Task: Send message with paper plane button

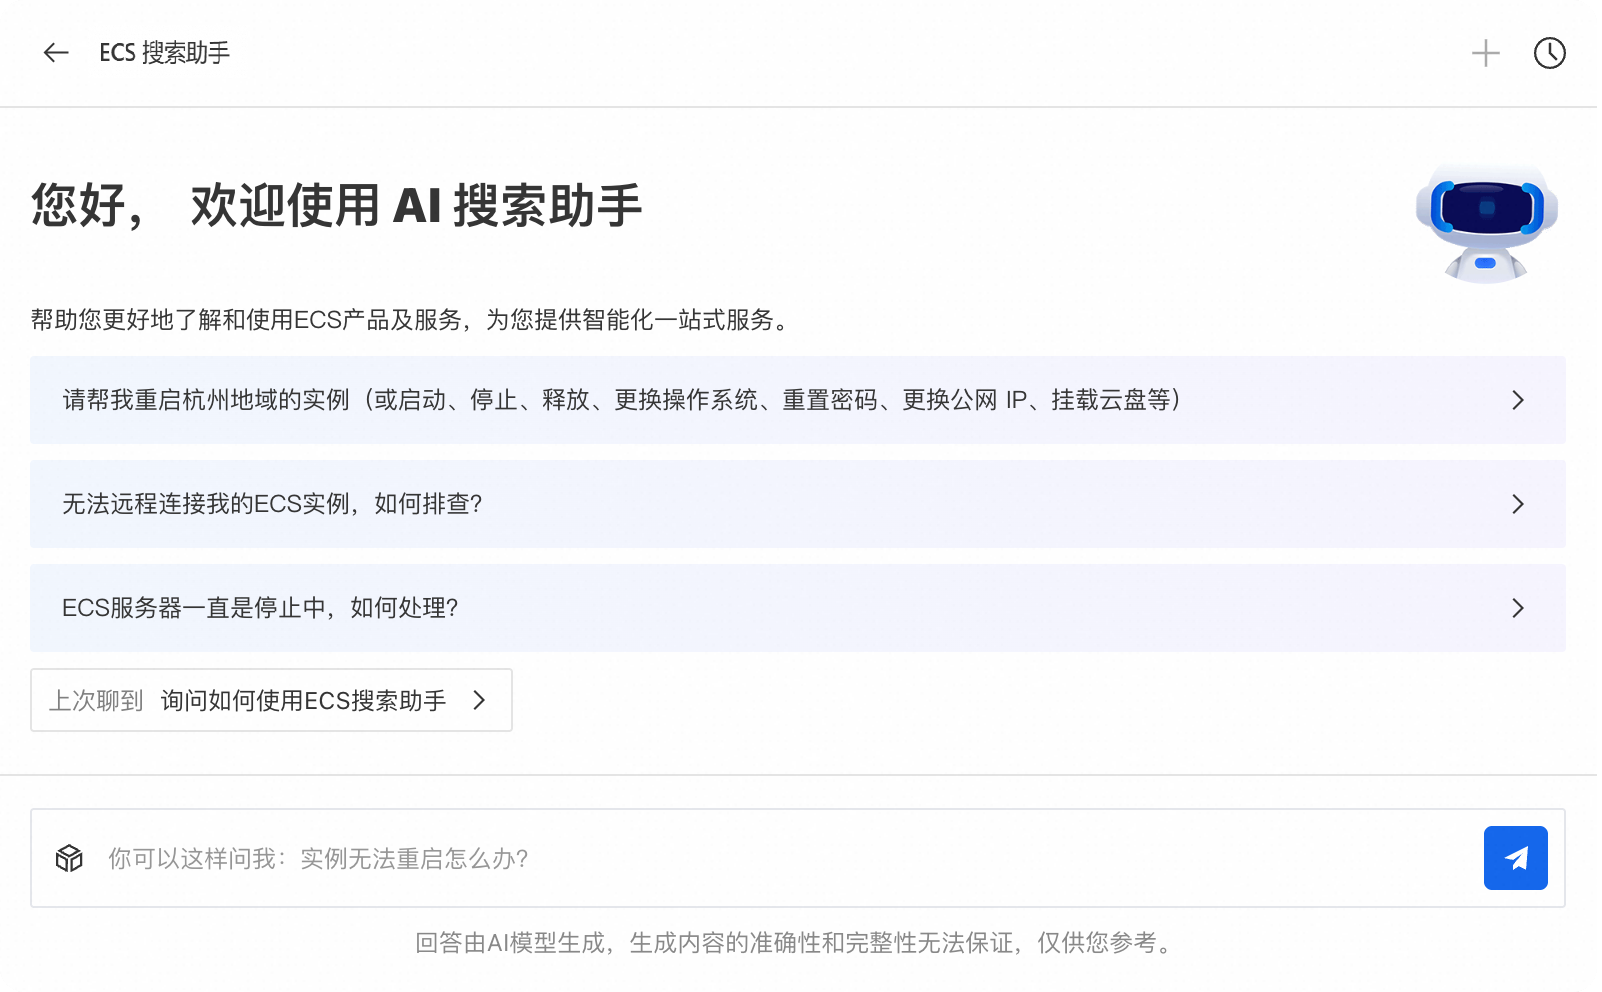Action: click(x=1516, y=858)
